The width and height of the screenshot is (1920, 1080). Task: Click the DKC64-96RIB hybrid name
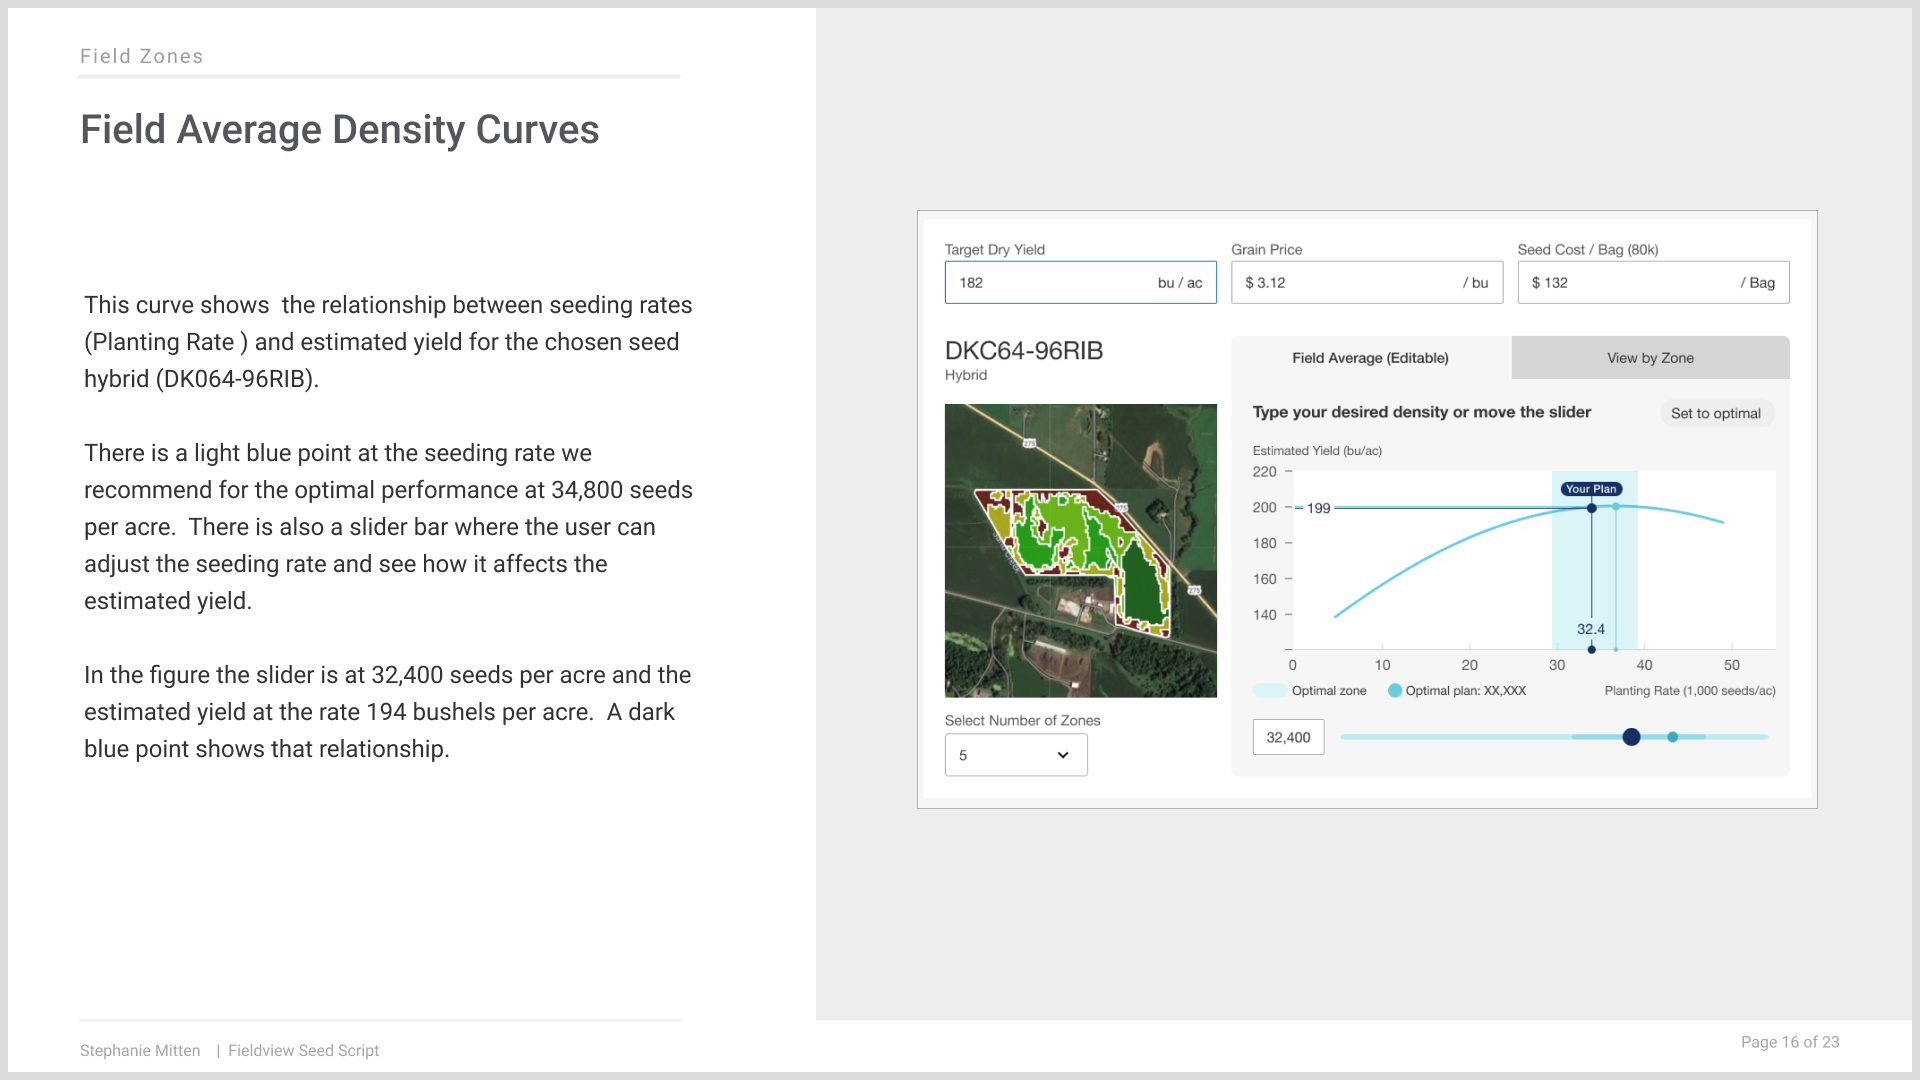tap(1024, 351)
